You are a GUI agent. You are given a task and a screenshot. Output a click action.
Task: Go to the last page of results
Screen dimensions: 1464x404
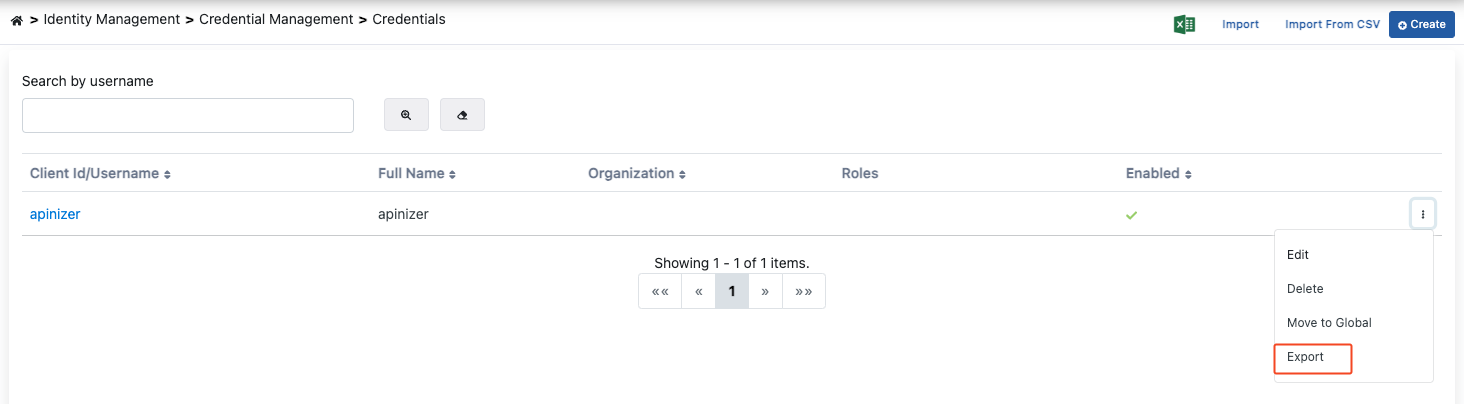803,291
